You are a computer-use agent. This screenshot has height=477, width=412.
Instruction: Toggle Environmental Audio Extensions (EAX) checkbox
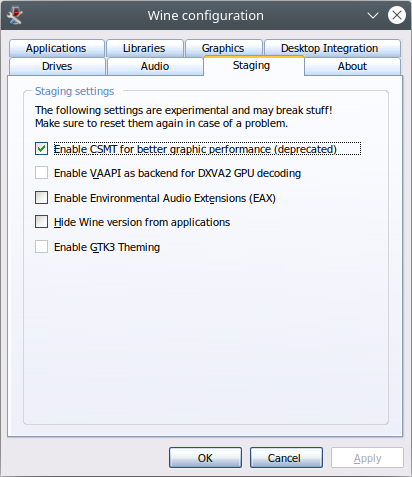[x=41, y=198]
